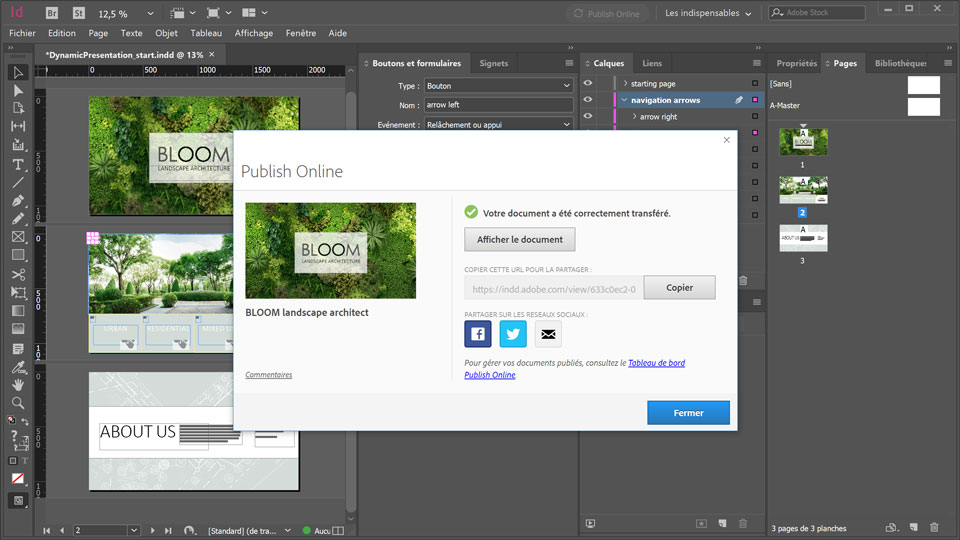The height and width of the screenshot is (540, 960).
Task: Share the document via email icon
Action: (548, 334)
